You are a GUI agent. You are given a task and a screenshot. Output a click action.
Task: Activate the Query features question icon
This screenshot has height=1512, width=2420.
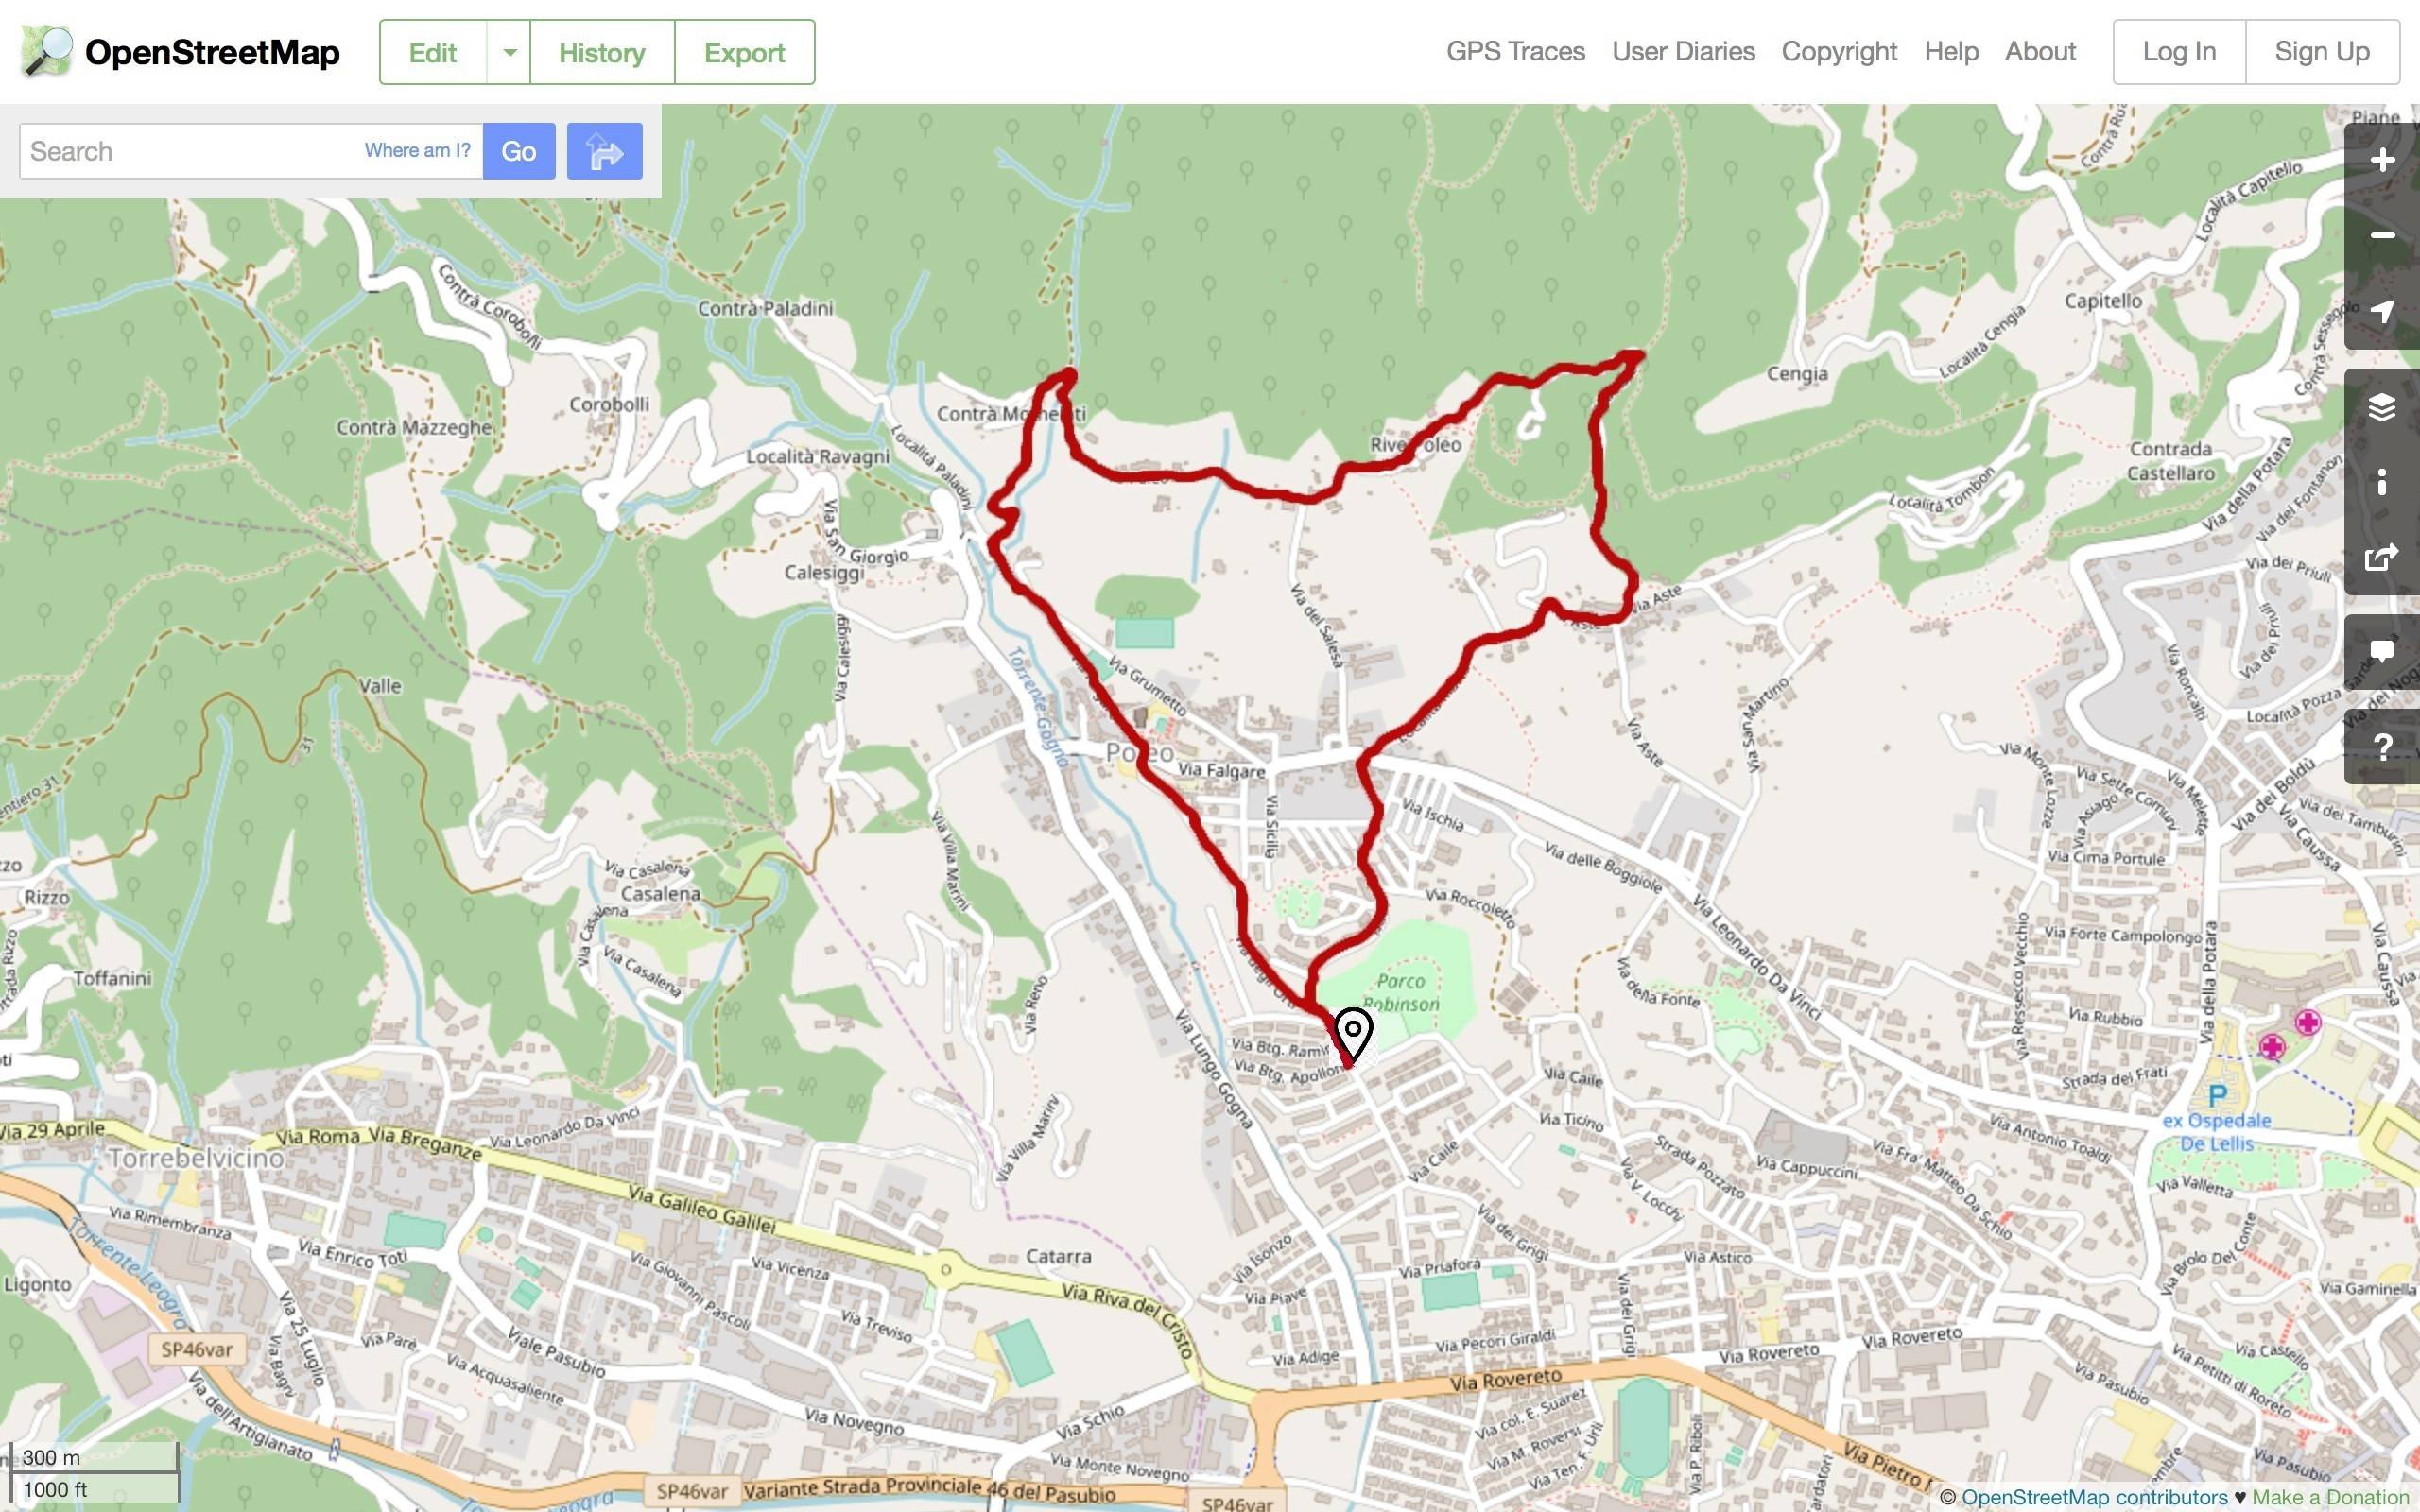(2382, 747)
